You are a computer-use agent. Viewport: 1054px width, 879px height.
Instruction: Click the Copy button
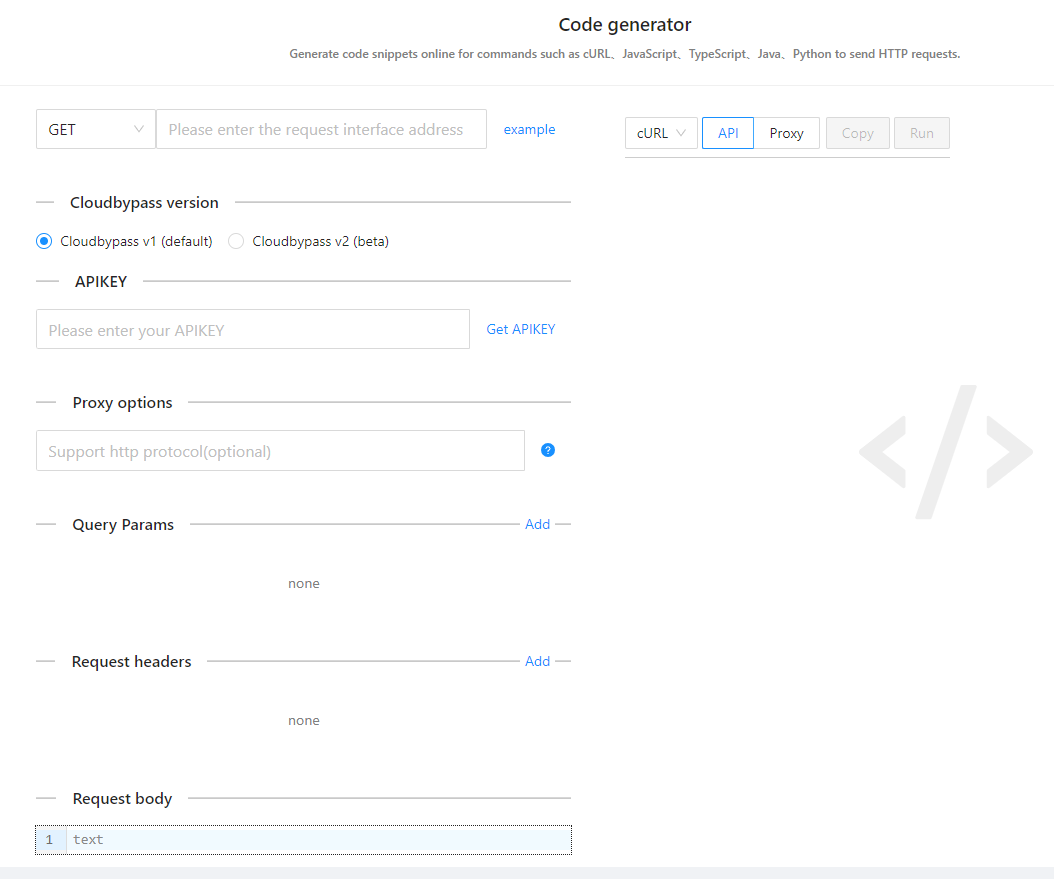point(857,133)
